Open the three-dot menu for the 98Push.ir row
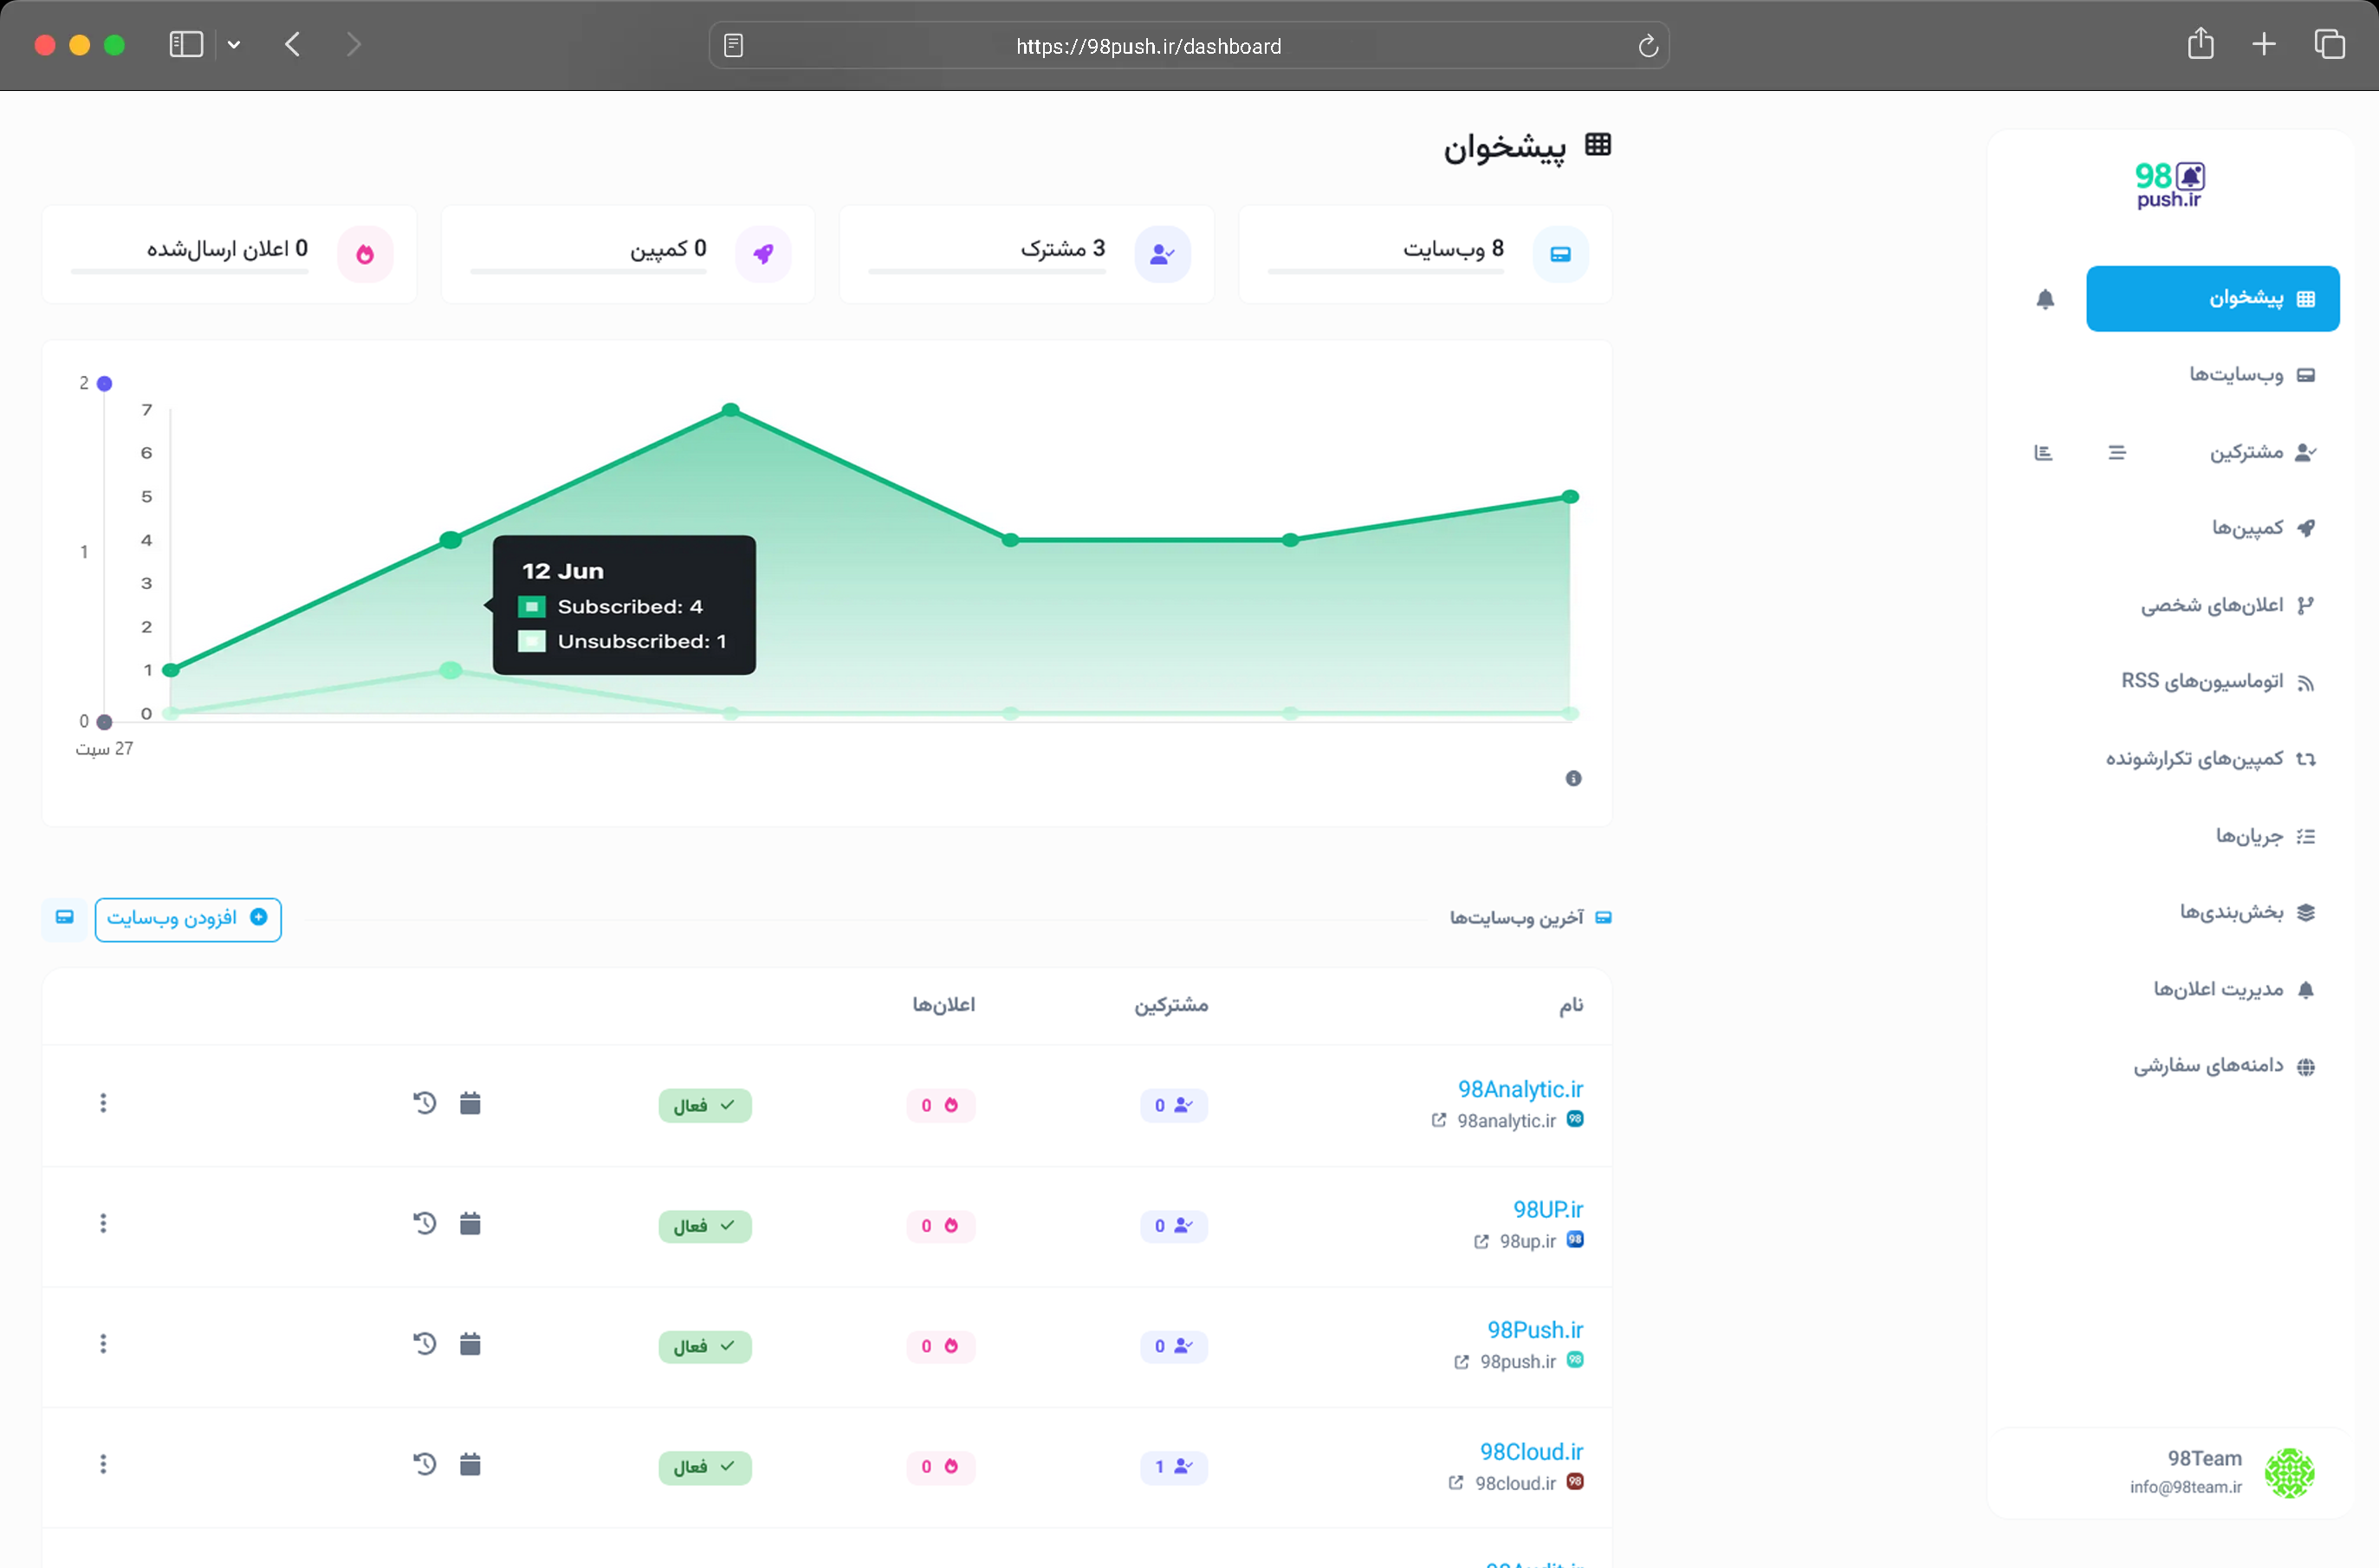The width and height of the screenshot is (2379, 1568). (x=103, y=1344)
